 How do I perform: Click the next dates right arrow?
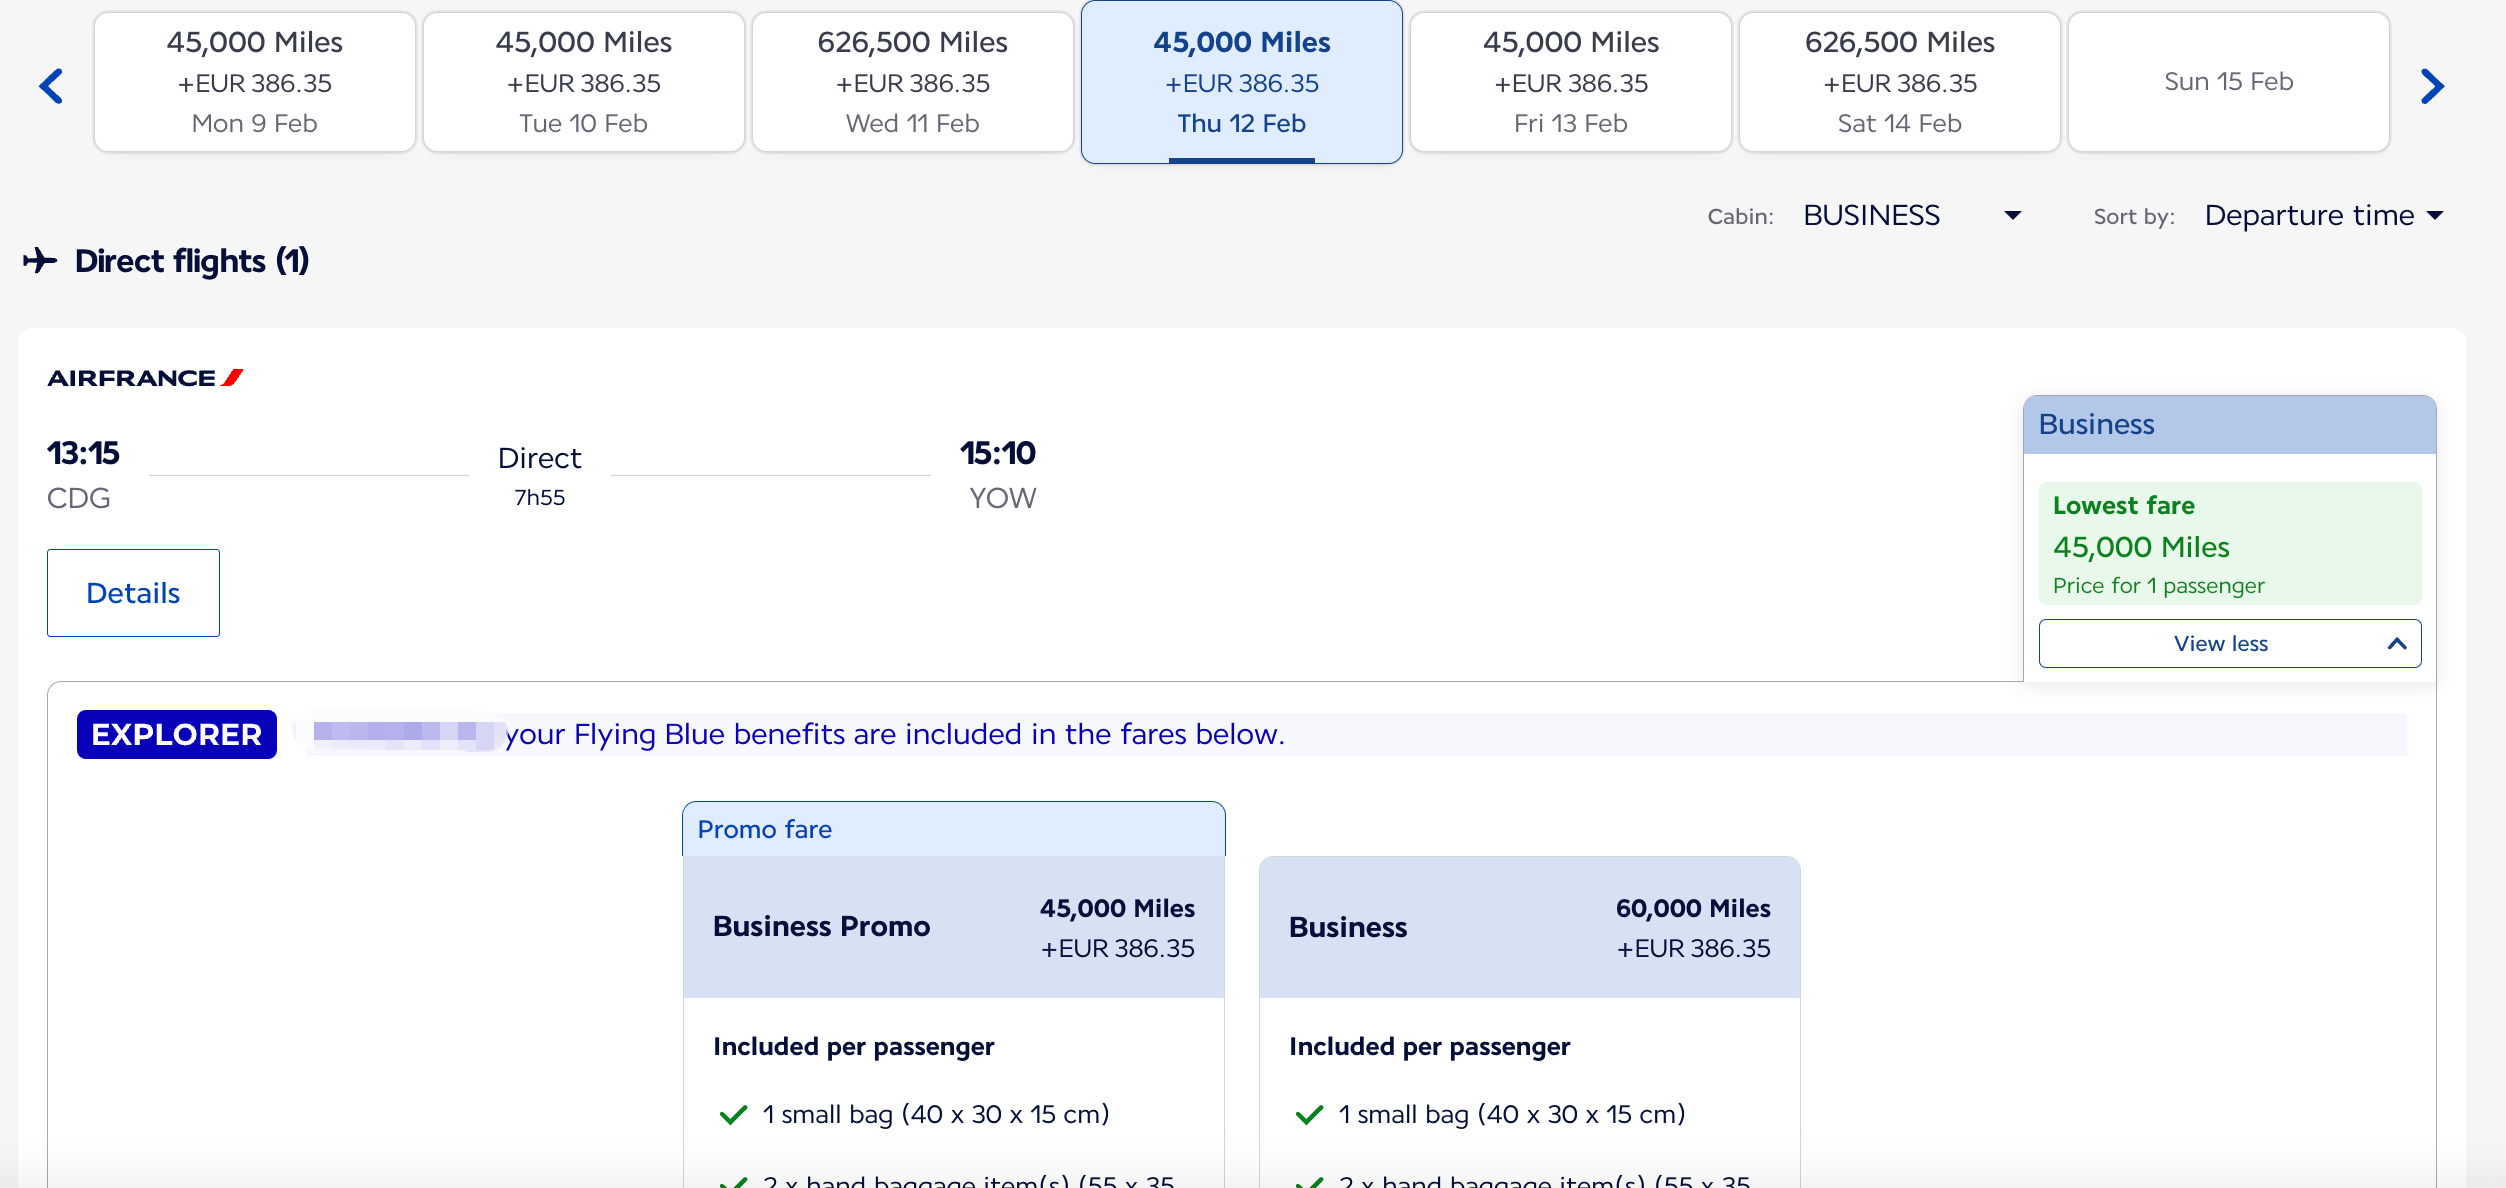(2432, 86)
